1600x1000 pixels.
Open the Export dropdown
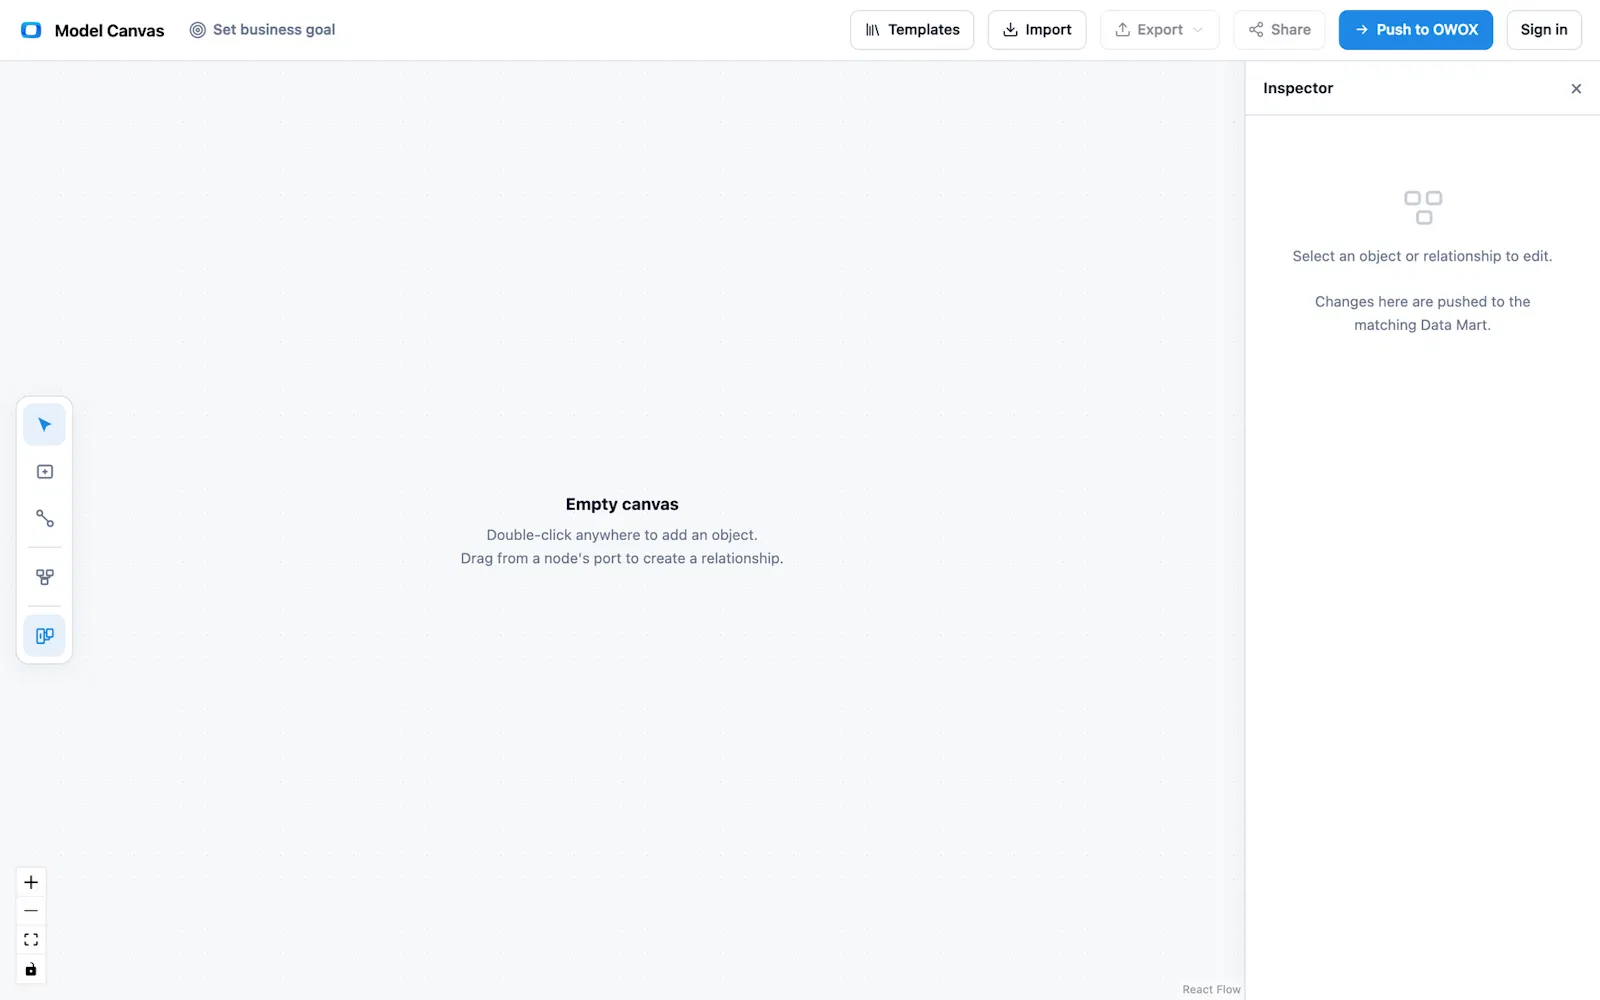[1160, 30]
